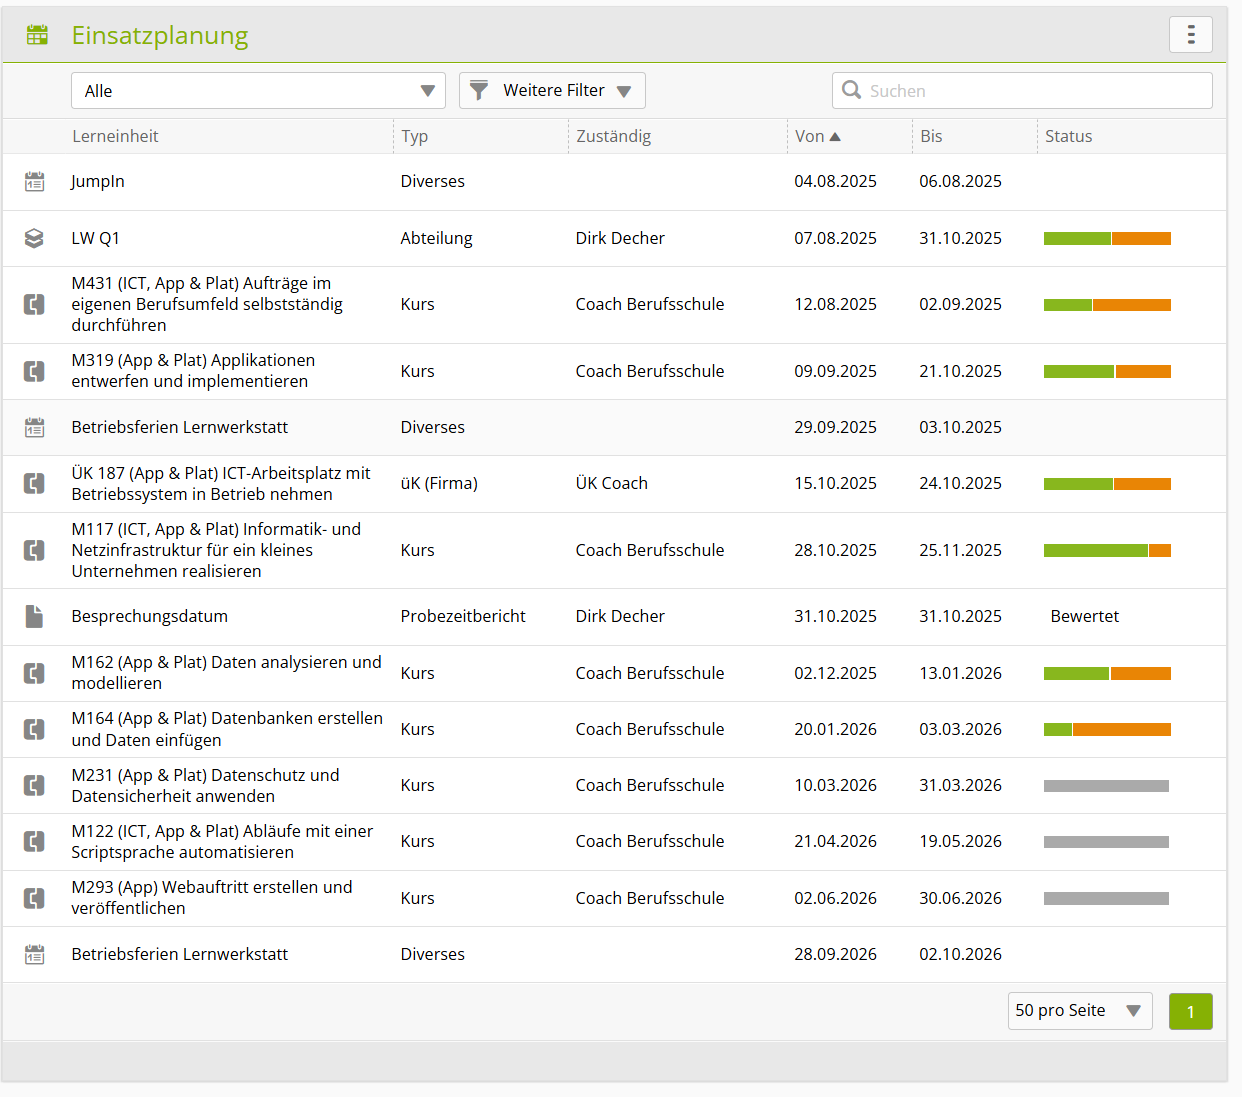Screen dimensions: 1242x1097
Task: Sort by the Zuständig column header
Action: point(613,136)
